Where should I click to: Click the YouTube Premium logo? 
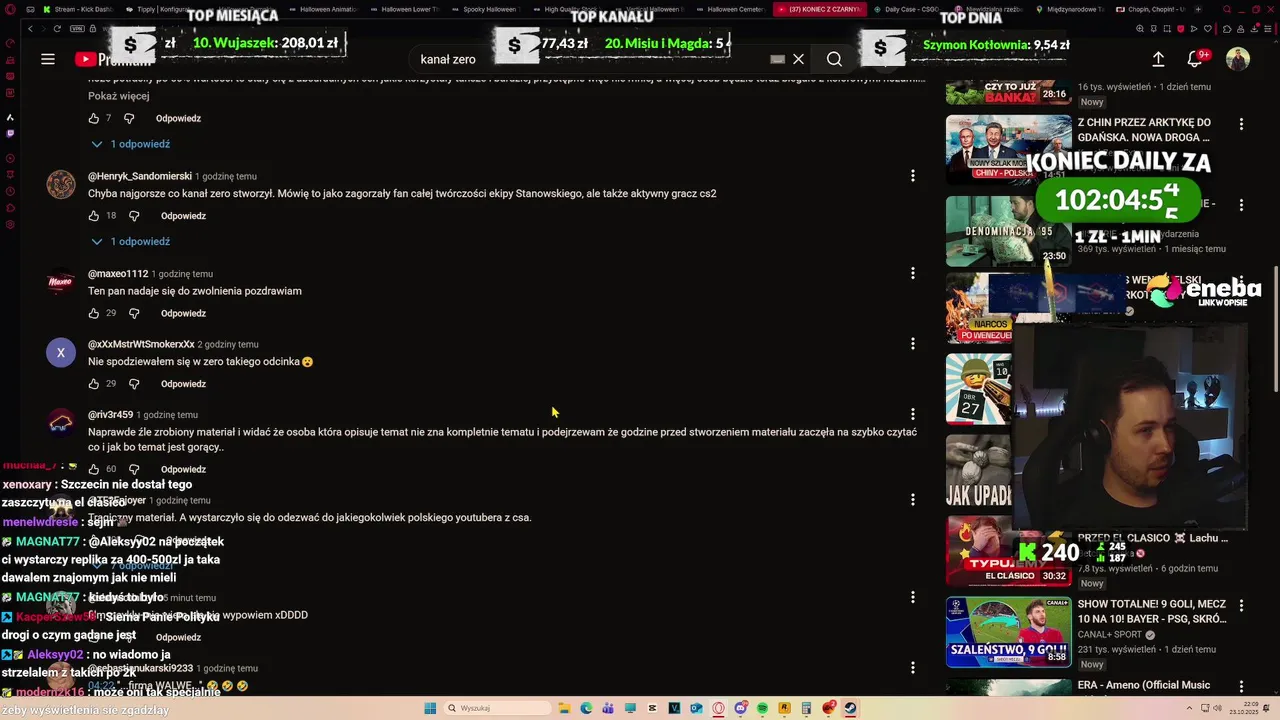point(113,59)
